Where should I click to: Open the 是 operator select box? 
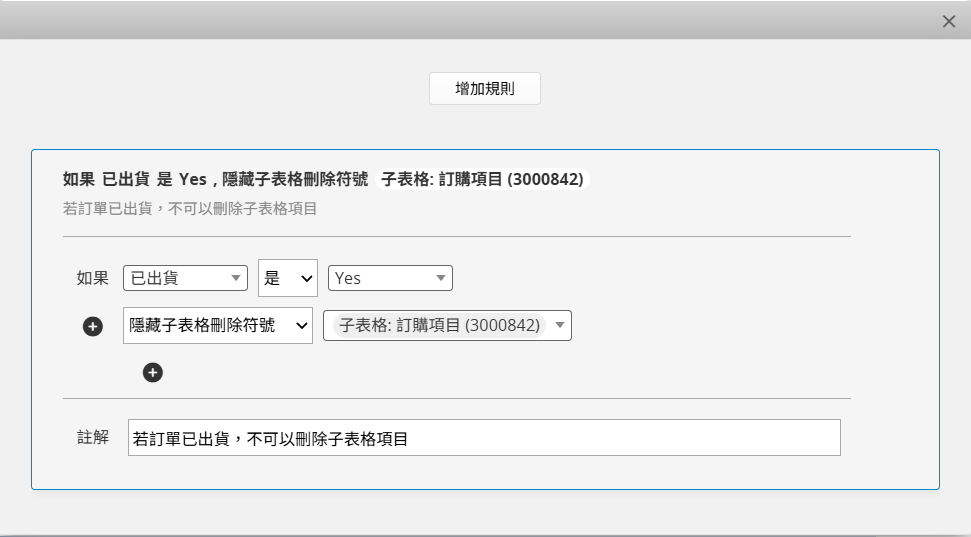point(288,278)
